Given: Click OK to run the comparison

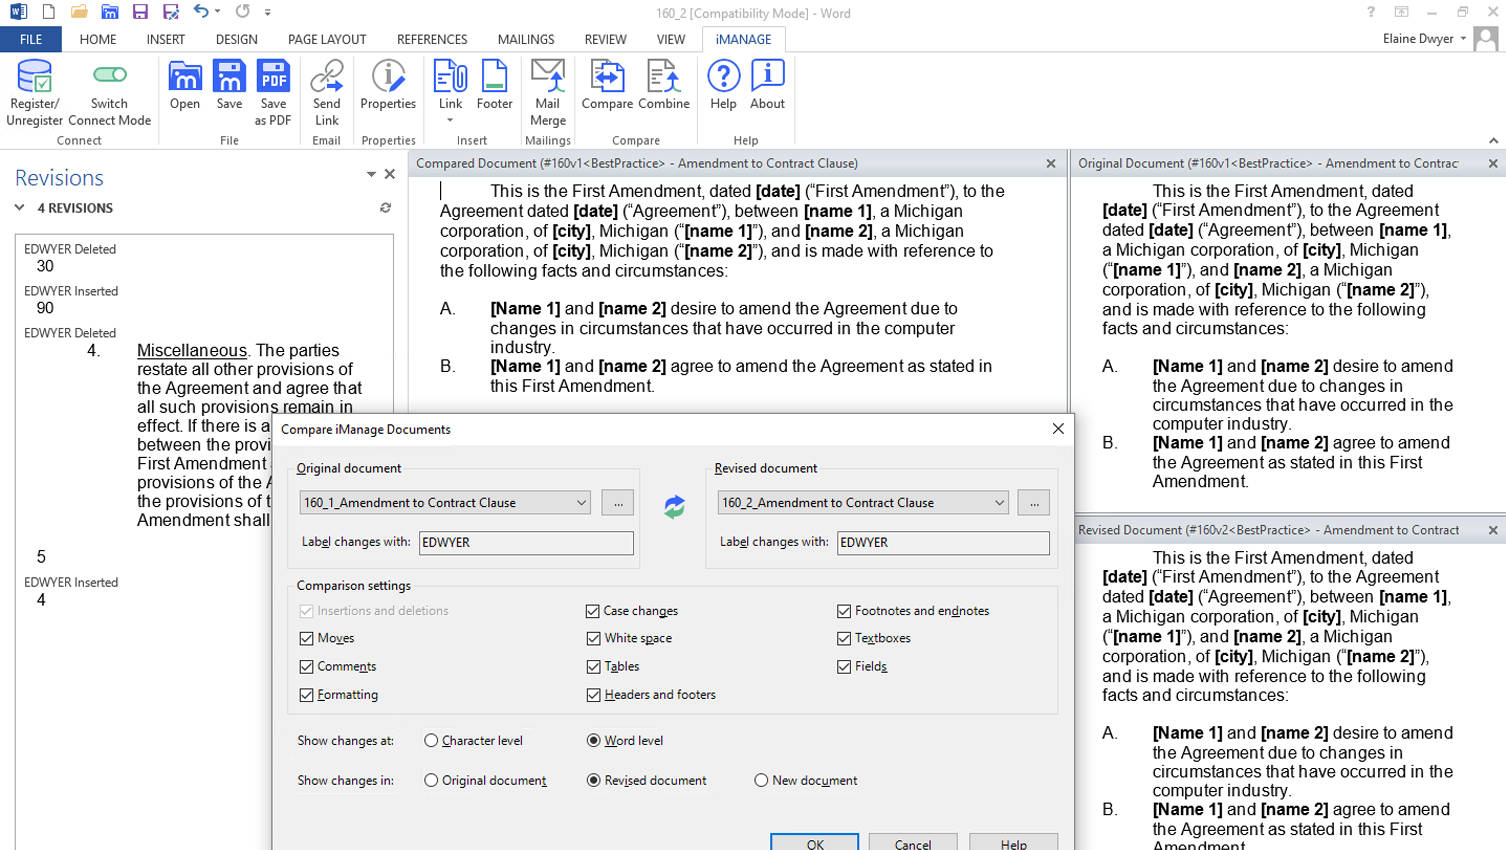Looking at the screenshot, I should tap(814, 842).
